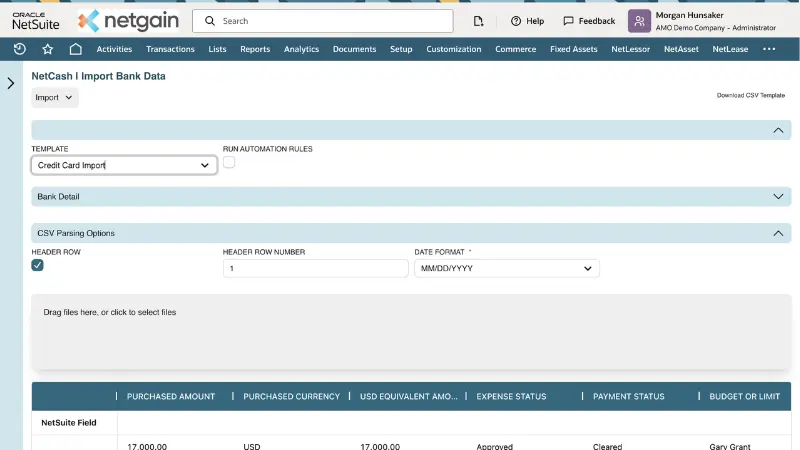This screenshot has height=450, width=800.
Task: Click the Purchased Currency column header
Action: [291, 396]
